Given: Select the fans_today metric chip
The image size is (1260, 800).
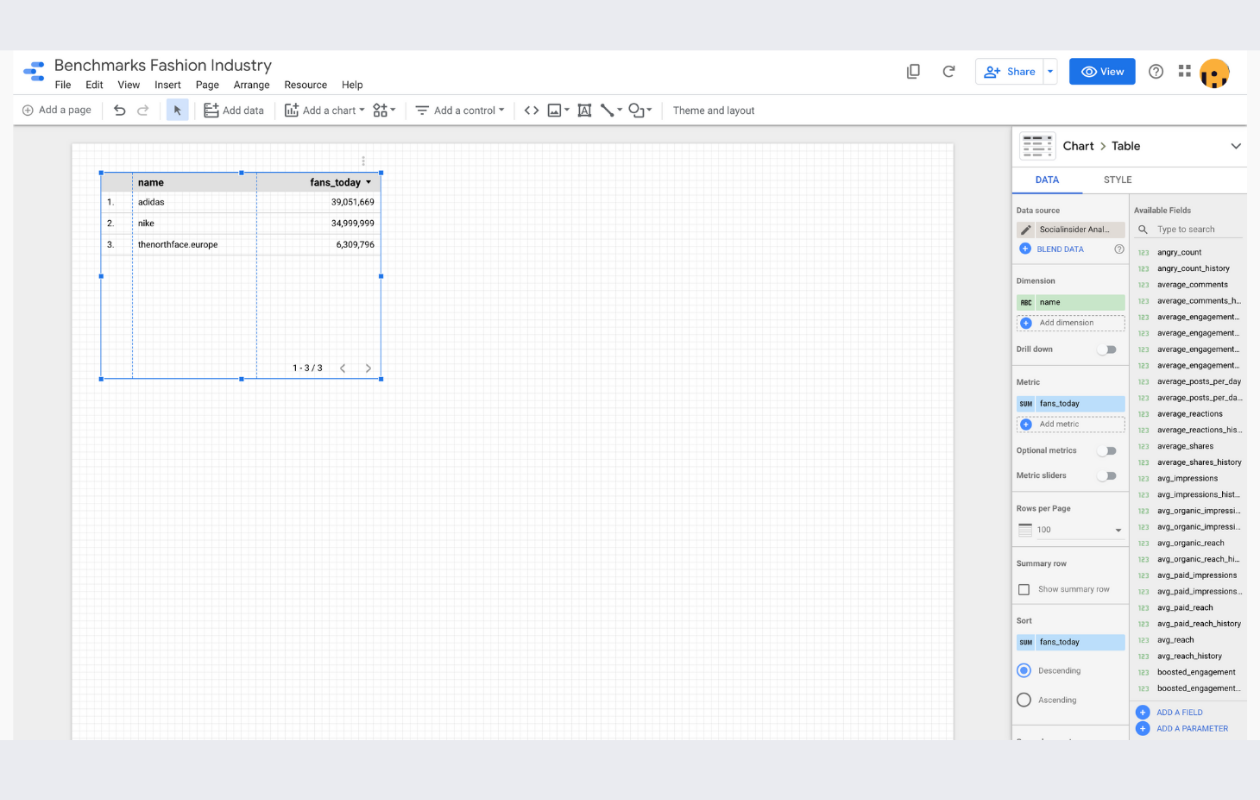Looking at the screenshot, I should [x=1070, y=404].
